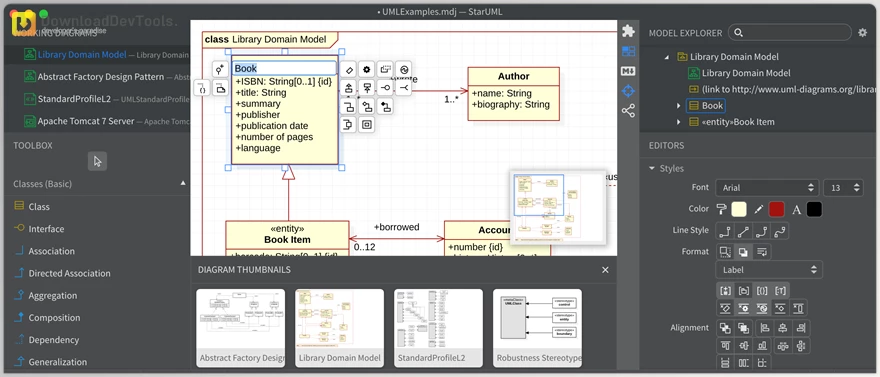This screenshot has width=880, height=377.
Task: Collapse the Classes (Basic) toolbox group
Action: [x=182, y=183]
